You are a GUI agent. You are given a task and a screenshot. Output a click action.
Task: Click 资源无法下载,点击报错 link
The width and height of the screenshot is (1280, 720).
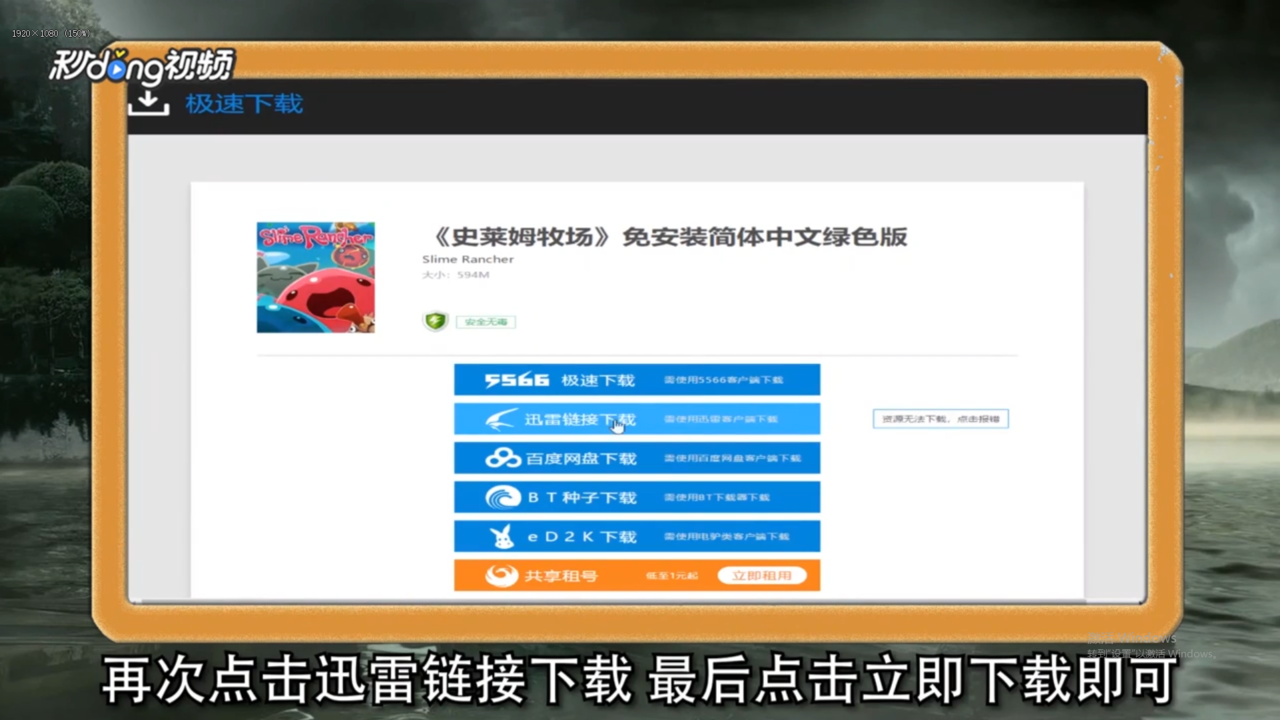940,419
